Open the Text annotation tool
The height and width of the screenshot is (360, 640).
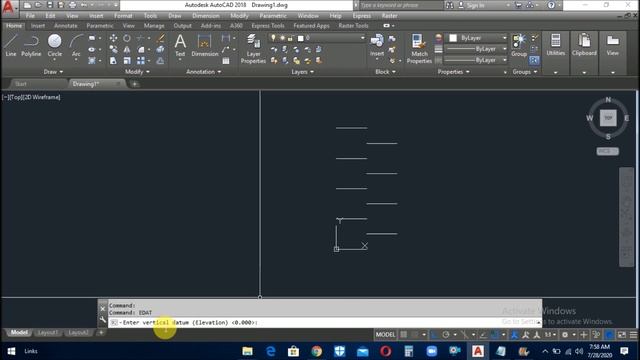pos(180,45)
